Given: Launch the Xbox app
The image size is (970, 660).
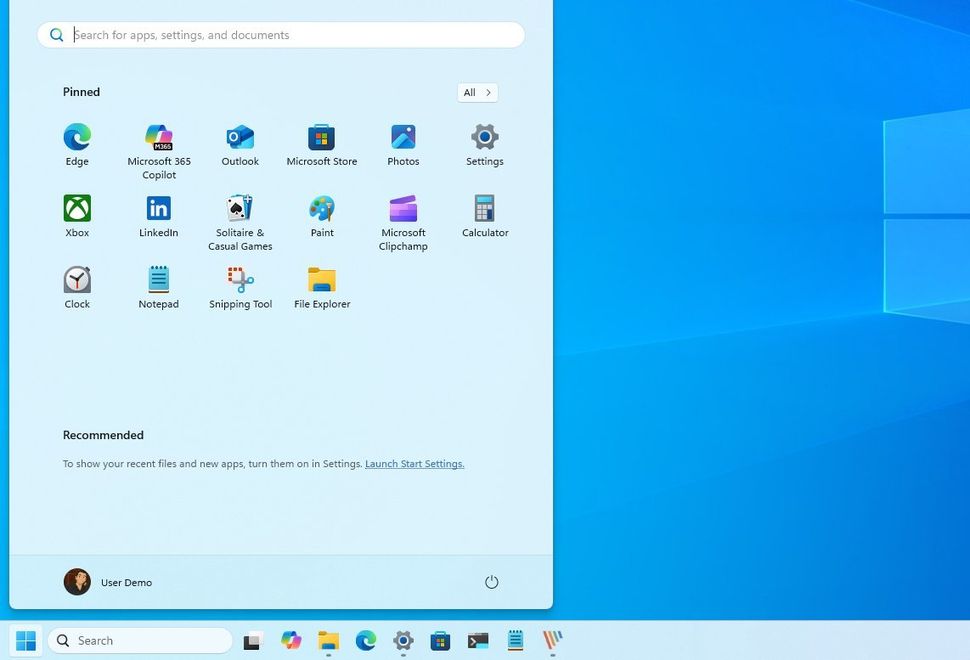Looking at the screenshot, I should pos(77,208).
